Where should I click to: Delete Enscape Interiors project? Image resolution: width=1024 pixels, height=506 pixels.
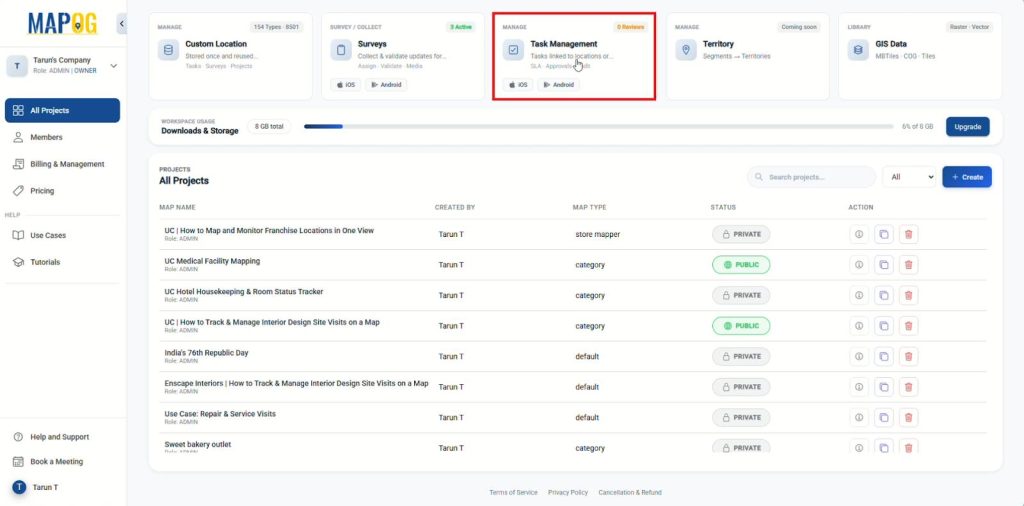point(908,387)
